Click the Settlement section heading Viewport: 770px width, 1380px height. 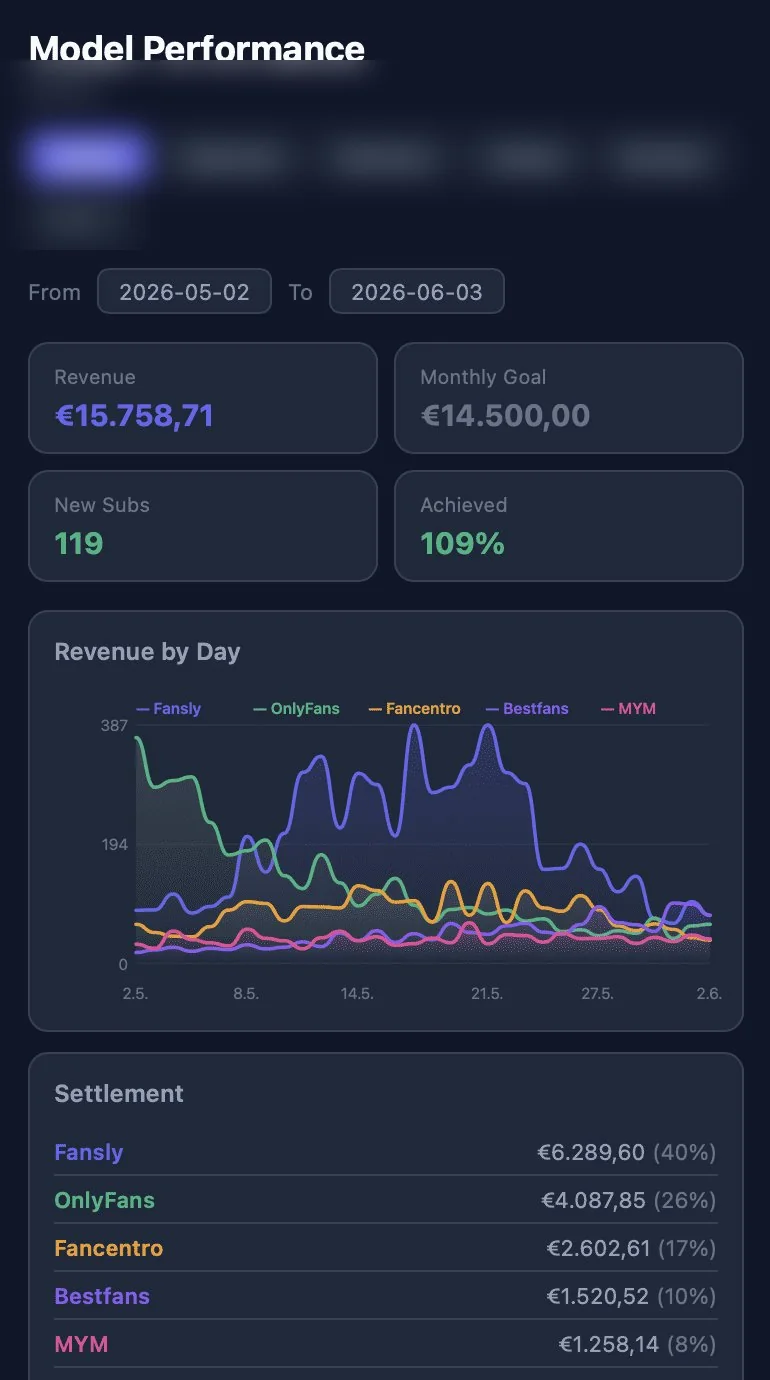coord(119,1093)
